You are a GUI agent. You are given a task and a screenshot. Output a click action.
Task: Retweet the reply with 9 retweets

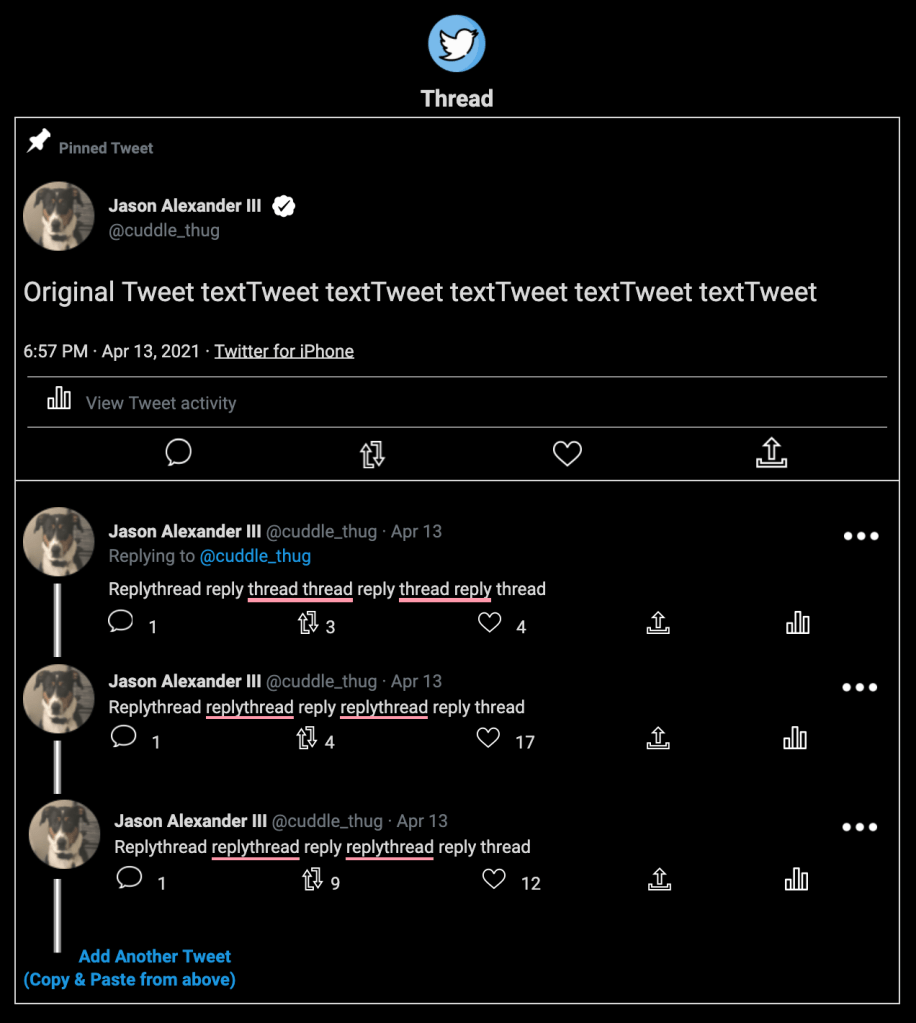click(312, 879)
